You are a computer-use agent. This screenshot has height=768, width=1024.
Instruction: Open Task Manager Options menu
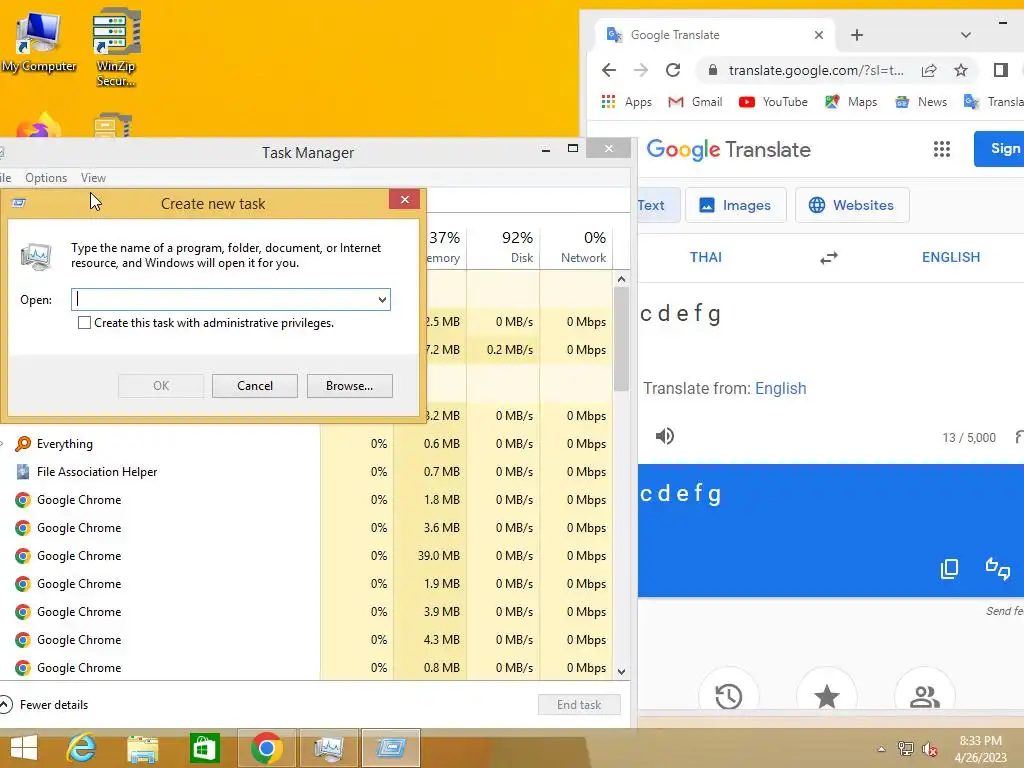point(46,178)
